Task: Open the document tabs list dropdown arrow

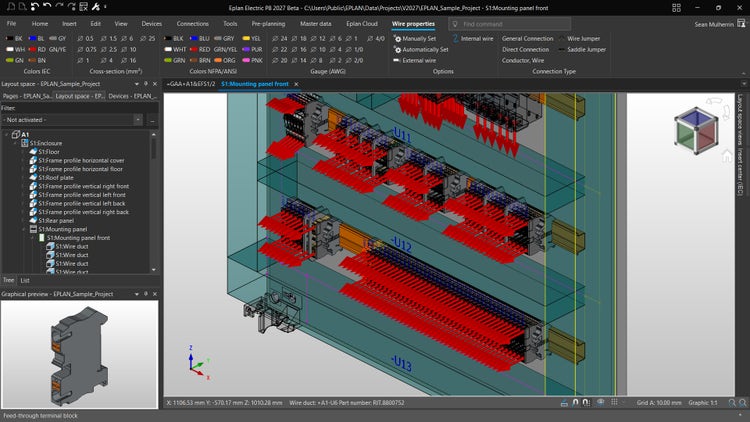Action: pyautogui.click(x=744, y=84)
